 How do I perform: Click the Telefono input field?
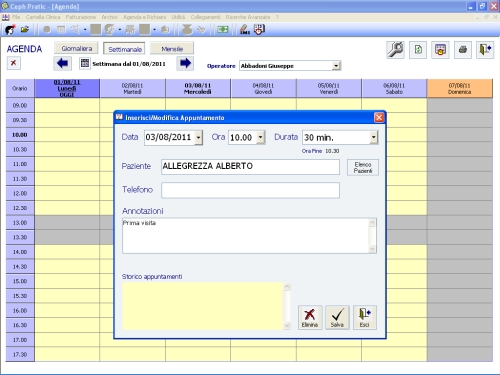251,190
